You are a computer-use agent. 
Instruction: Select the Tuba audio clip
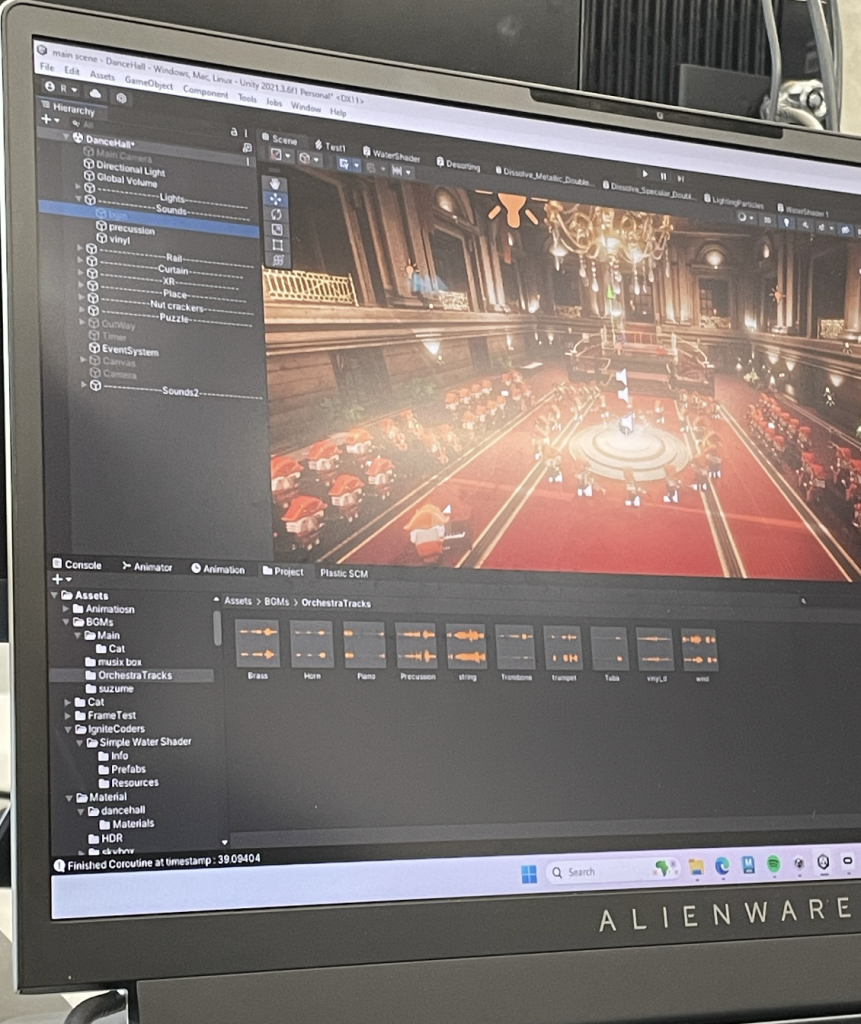pos(610,654)
